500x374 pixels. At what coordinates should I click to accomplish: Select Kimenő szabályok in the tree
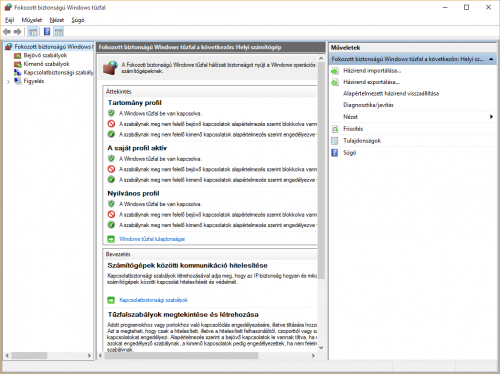click(x=46, y=64)
